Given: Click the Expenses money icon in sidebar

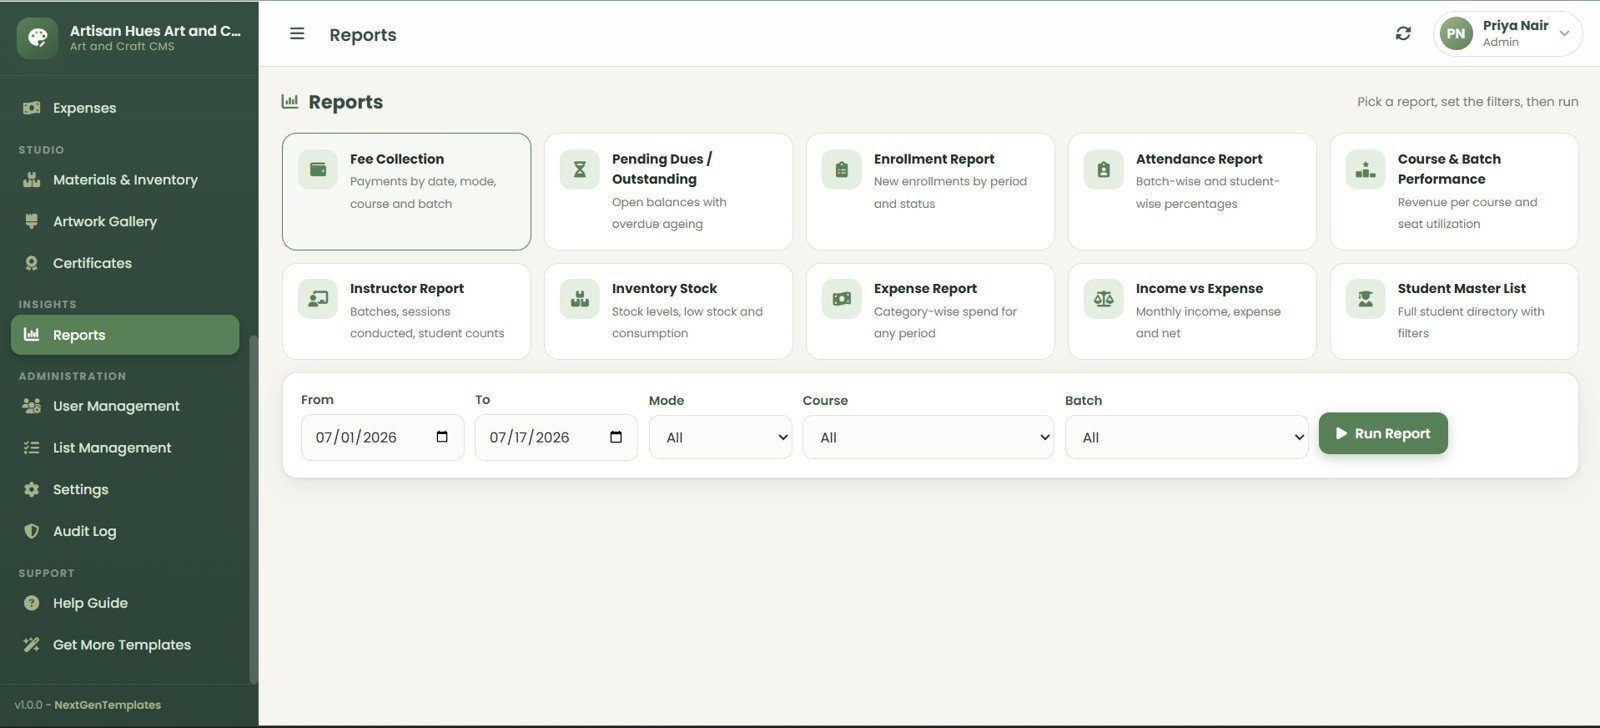Looking at the screenshot, I should [32, 108].
